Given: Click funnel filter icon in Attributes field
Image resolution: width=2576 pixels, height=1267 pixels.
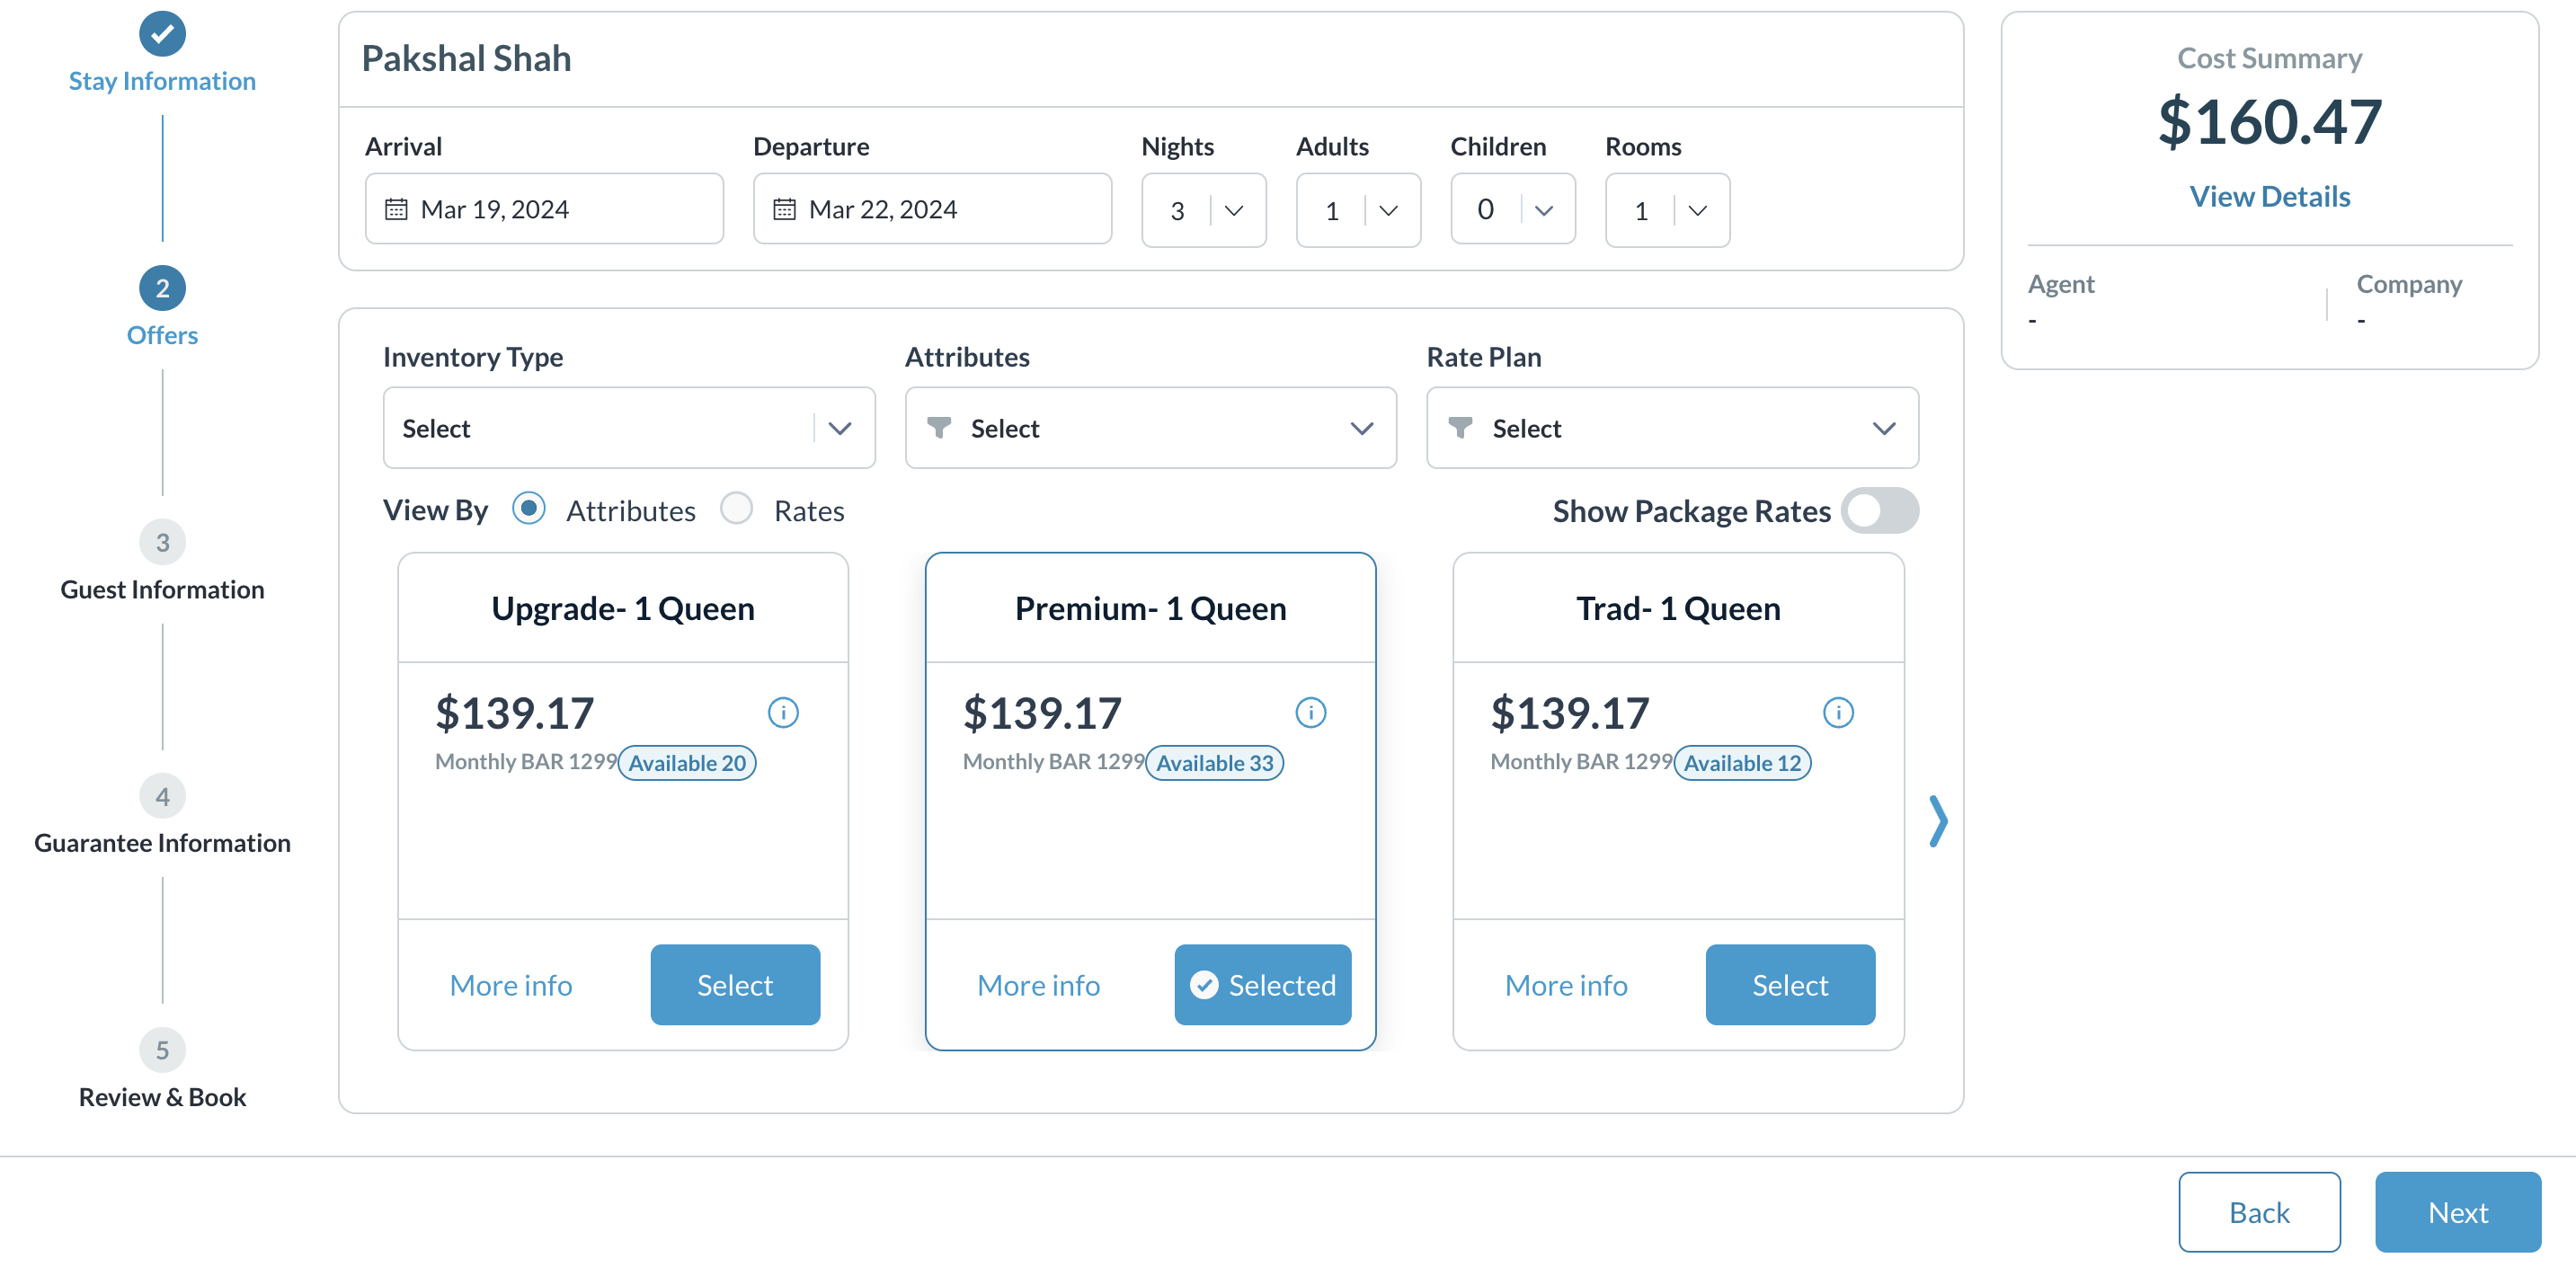Looking at the screenshot, I should pos(939,428).
